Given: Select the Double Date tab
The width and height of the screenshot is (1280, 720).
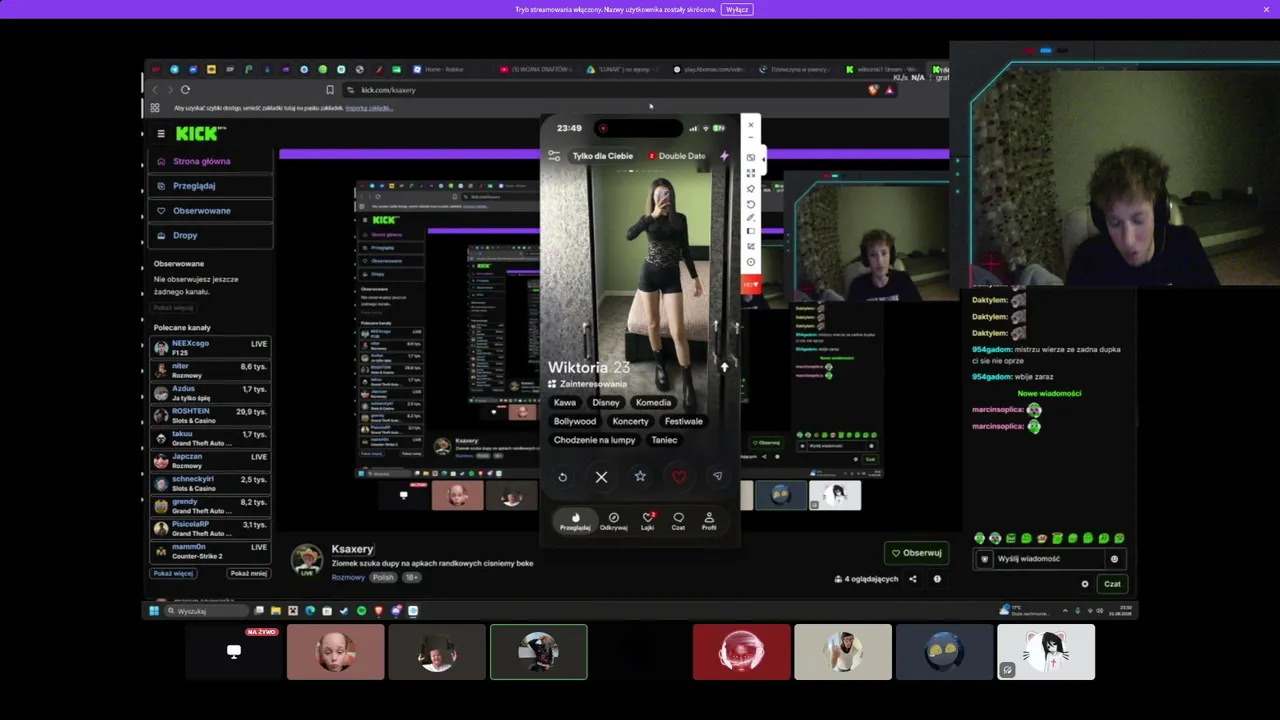Looking at the screenshot, I should tap(677, 156).
